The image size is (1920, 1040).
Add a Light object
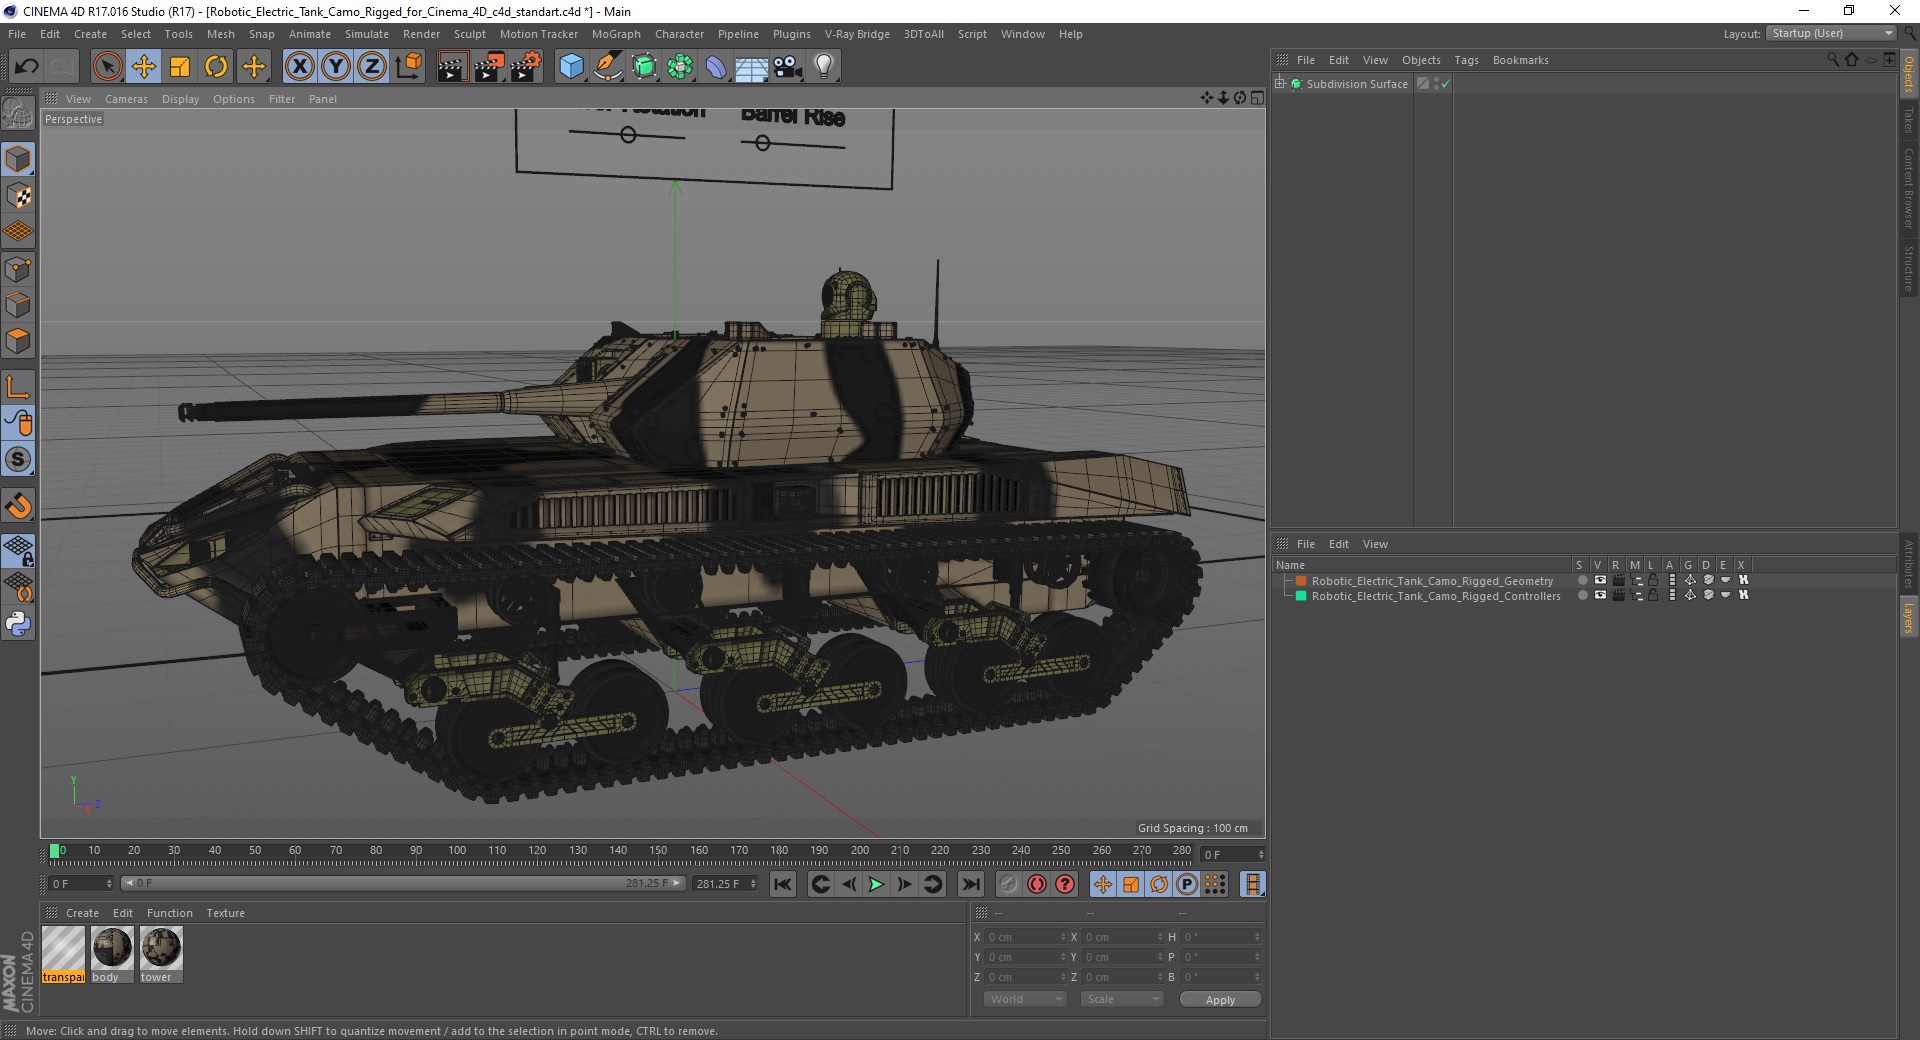(x=823, y=67)
